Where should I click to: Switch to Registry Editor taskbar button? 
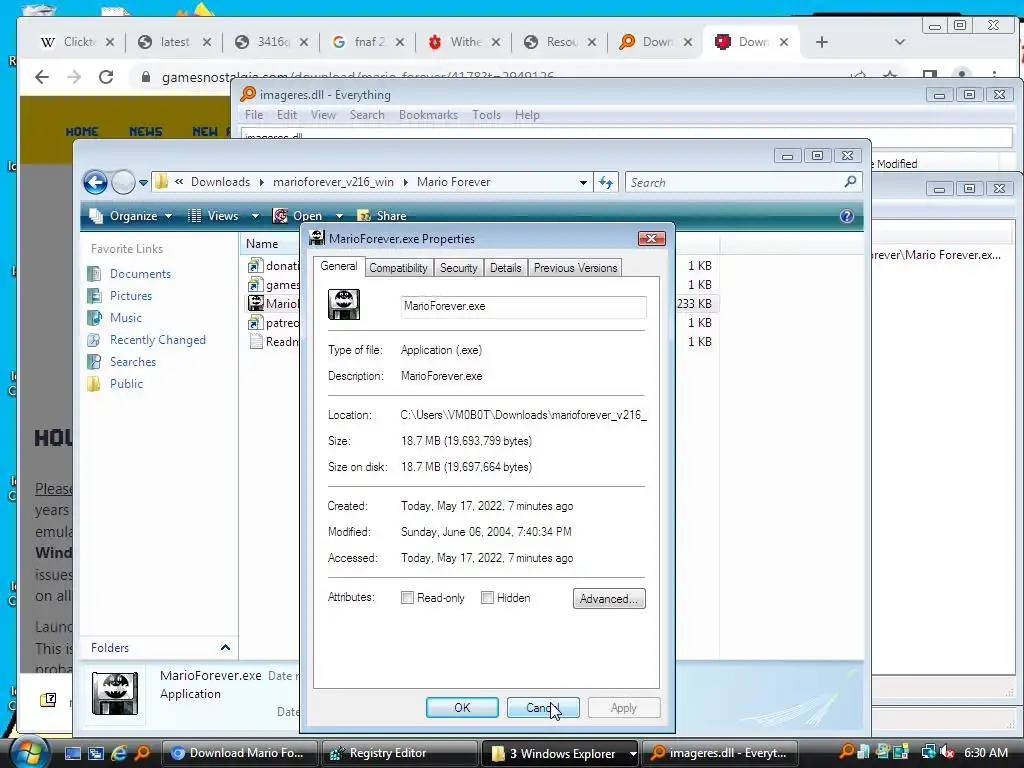(399, 753)
